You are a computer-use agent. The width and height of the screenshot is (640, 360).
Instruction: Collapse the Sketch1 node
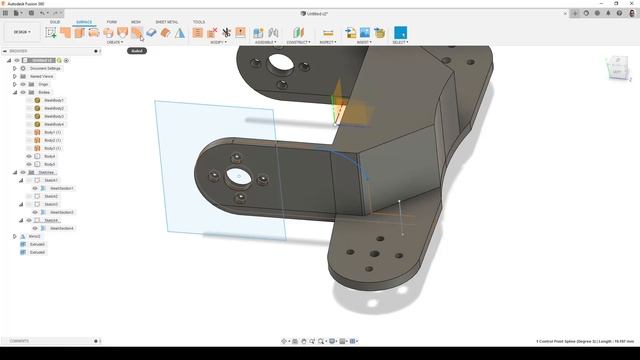pos(21,180)
